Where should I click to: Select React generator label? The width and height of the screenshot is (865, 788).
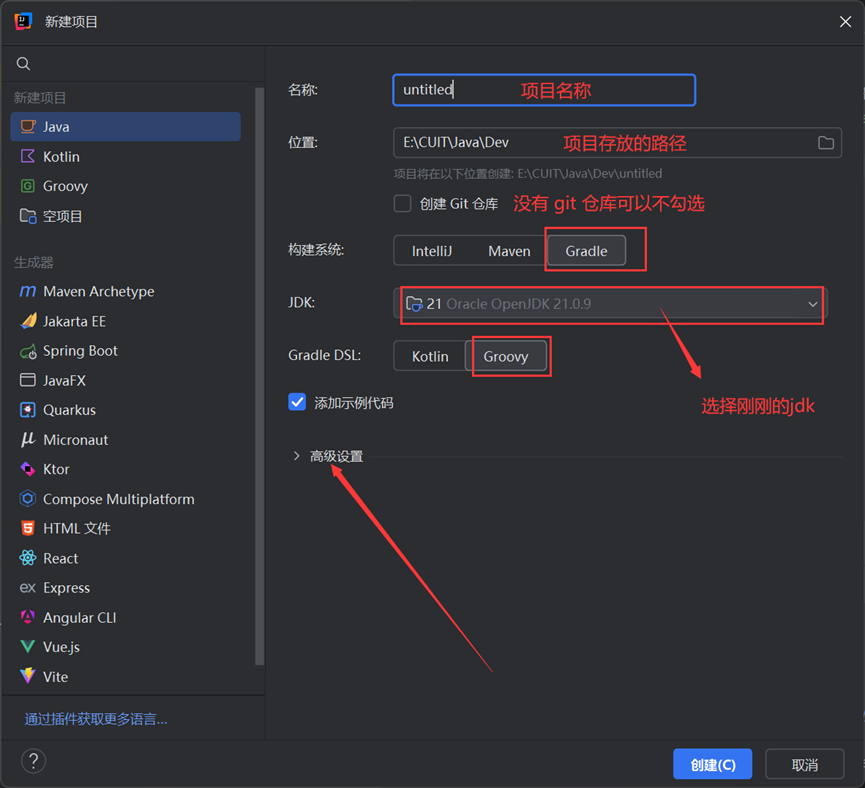click(60, 558)
